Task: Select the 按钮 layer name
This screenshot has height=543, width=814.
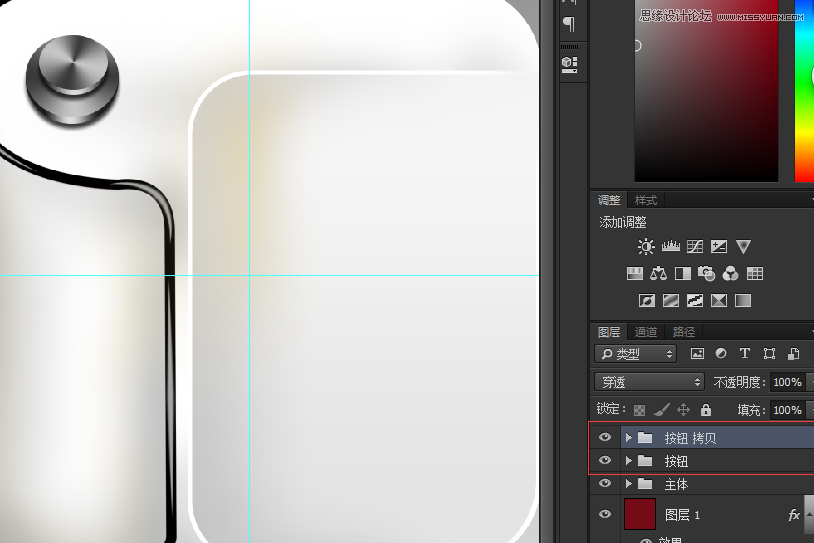Action: click(x=676, y=461)
